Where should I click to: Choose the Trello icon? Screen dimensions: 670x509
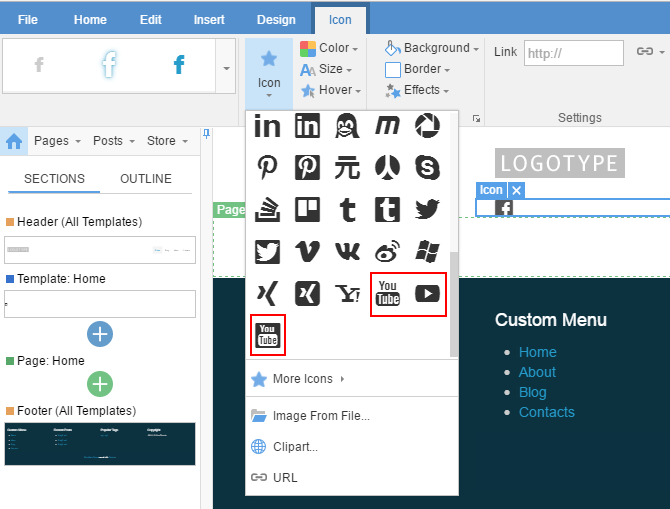(x=307, y=209)
